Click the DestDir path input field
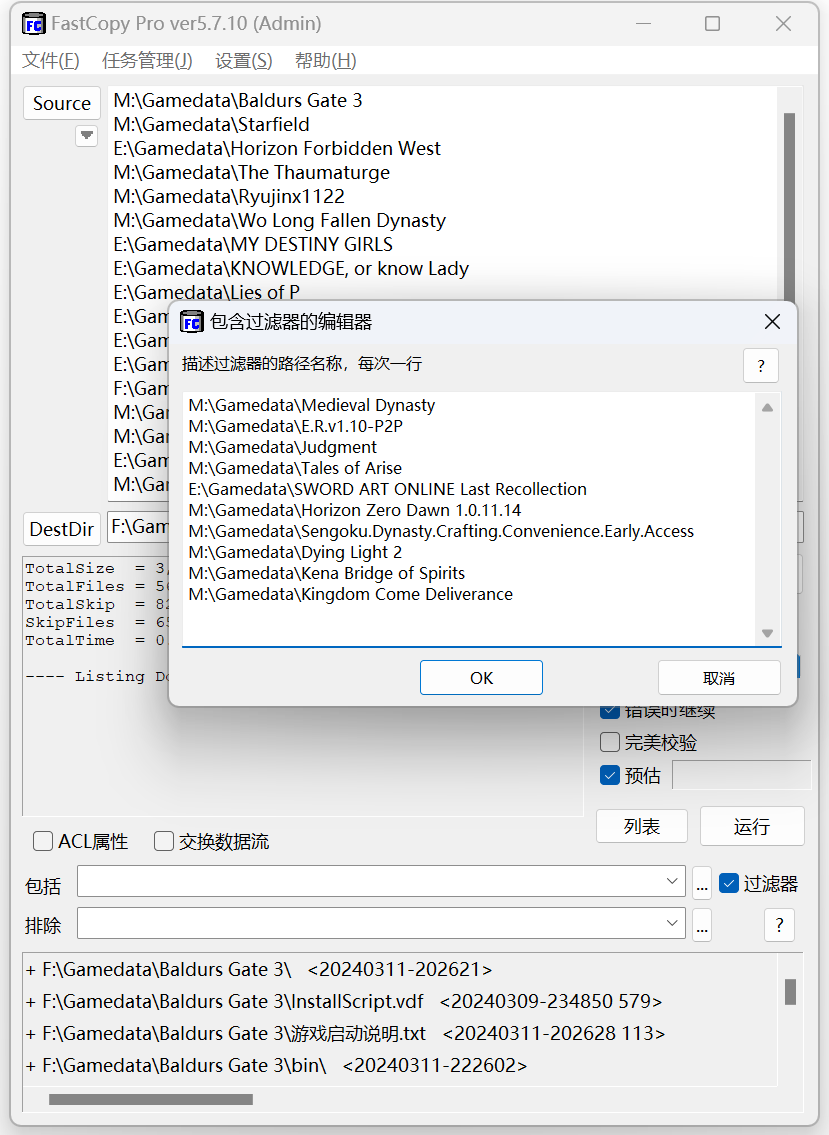The height and width of the screenshot is (1135, 829). 138,527
